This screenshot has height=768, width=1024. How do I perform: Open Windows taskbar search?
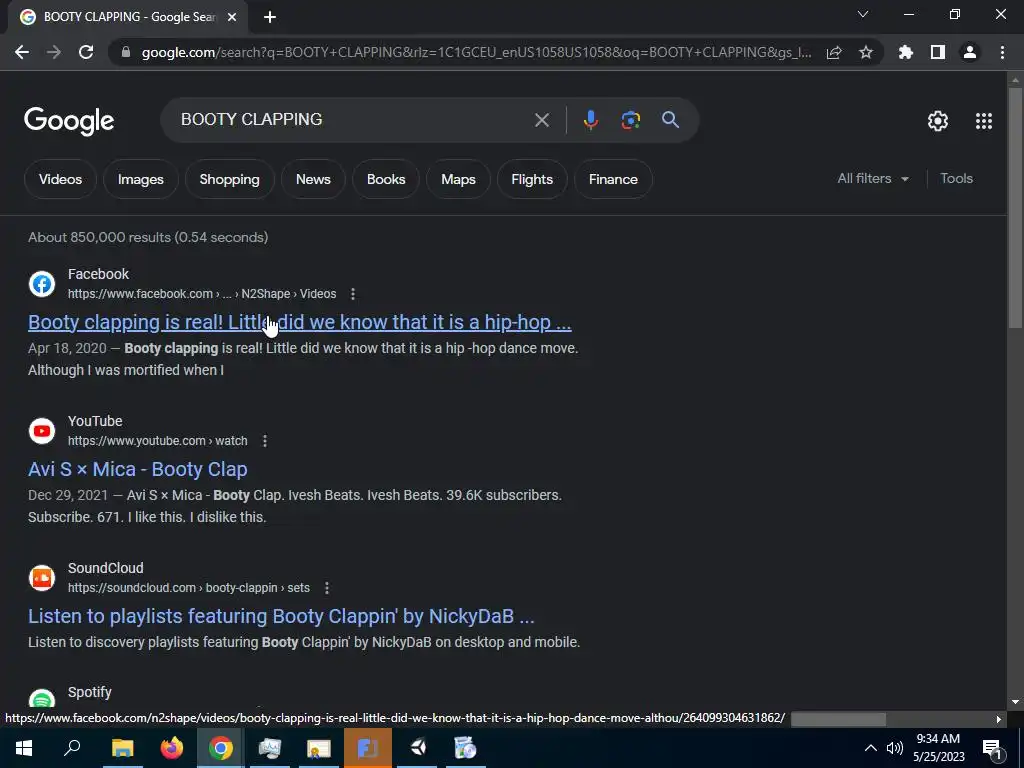click(72, 748)
